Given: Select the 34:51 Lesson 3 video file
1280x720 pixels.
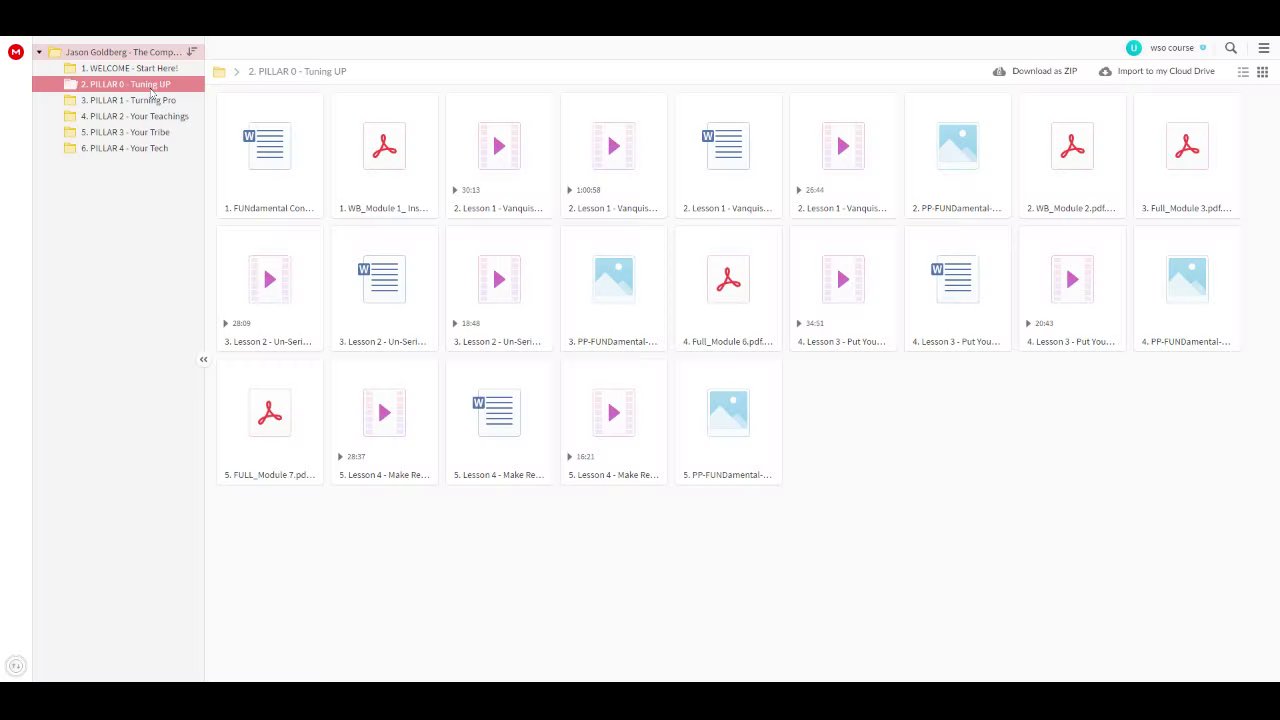Looking at the screenshot, I should [843, 291].
